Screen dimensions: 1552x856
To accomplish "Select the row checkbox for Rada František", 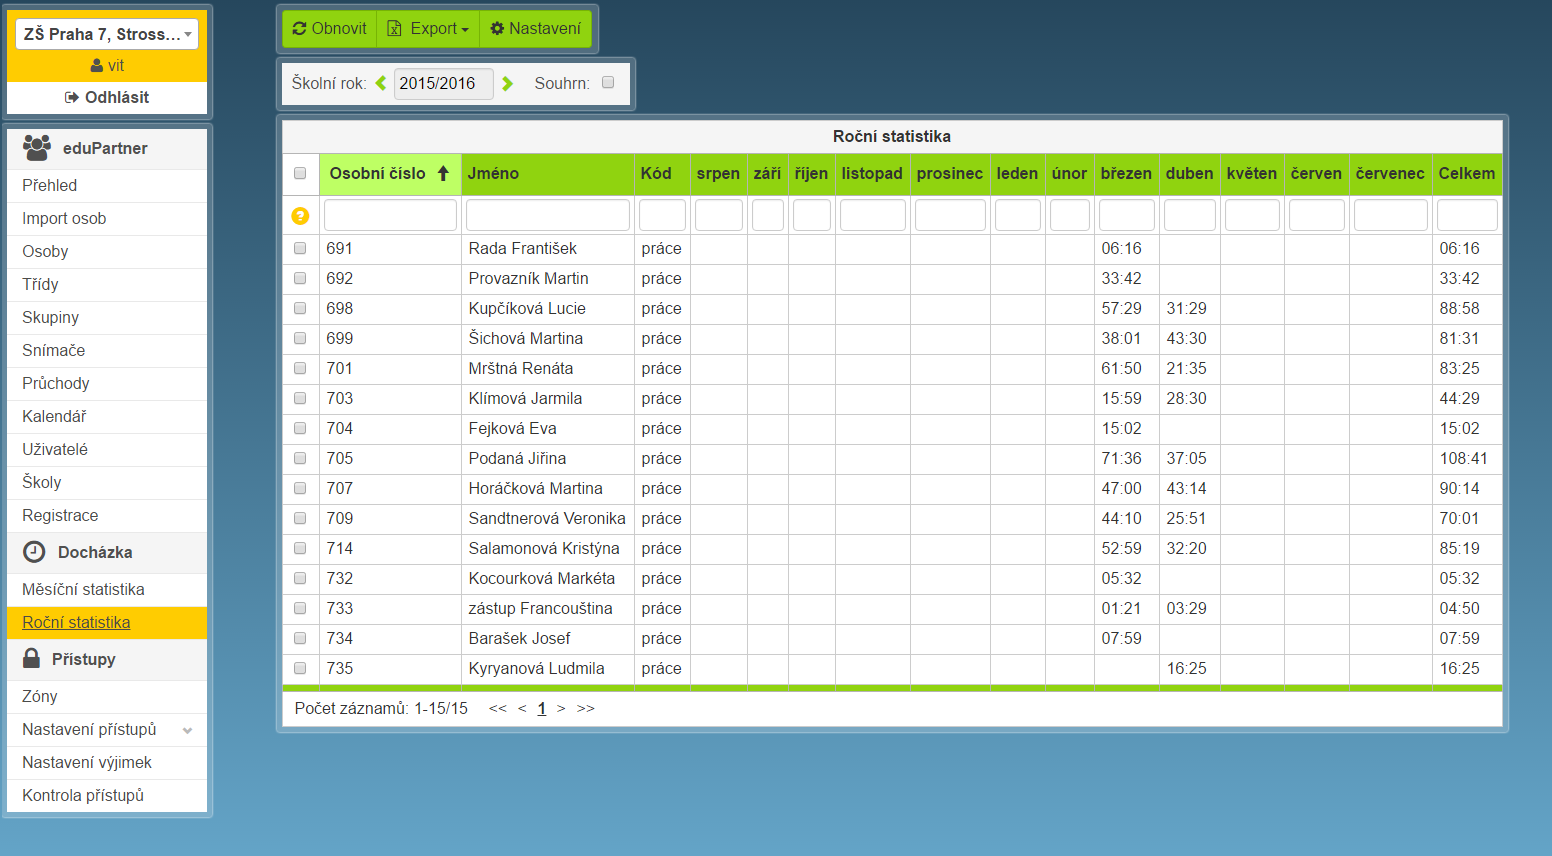I will (300, 248).
